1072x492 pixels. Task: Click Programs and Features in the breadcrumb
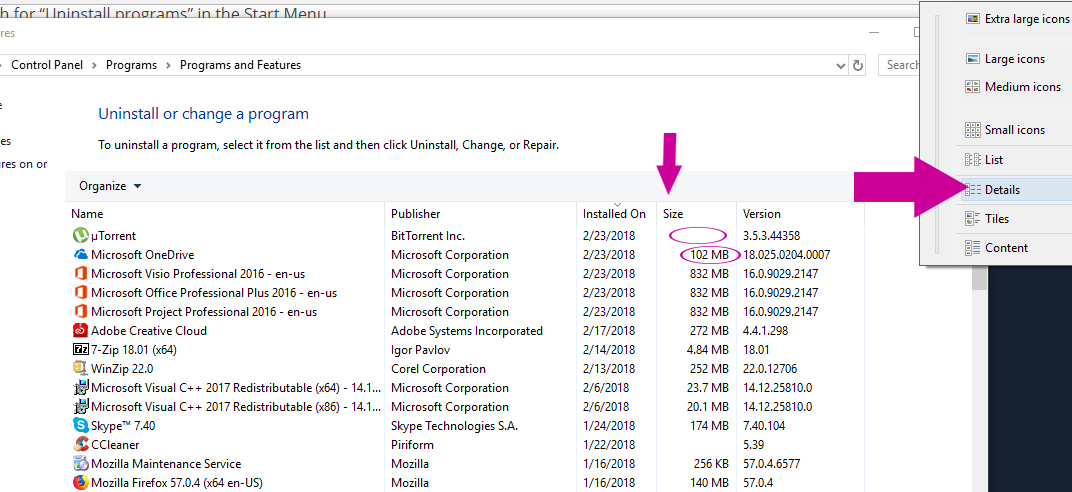point(240,66)
